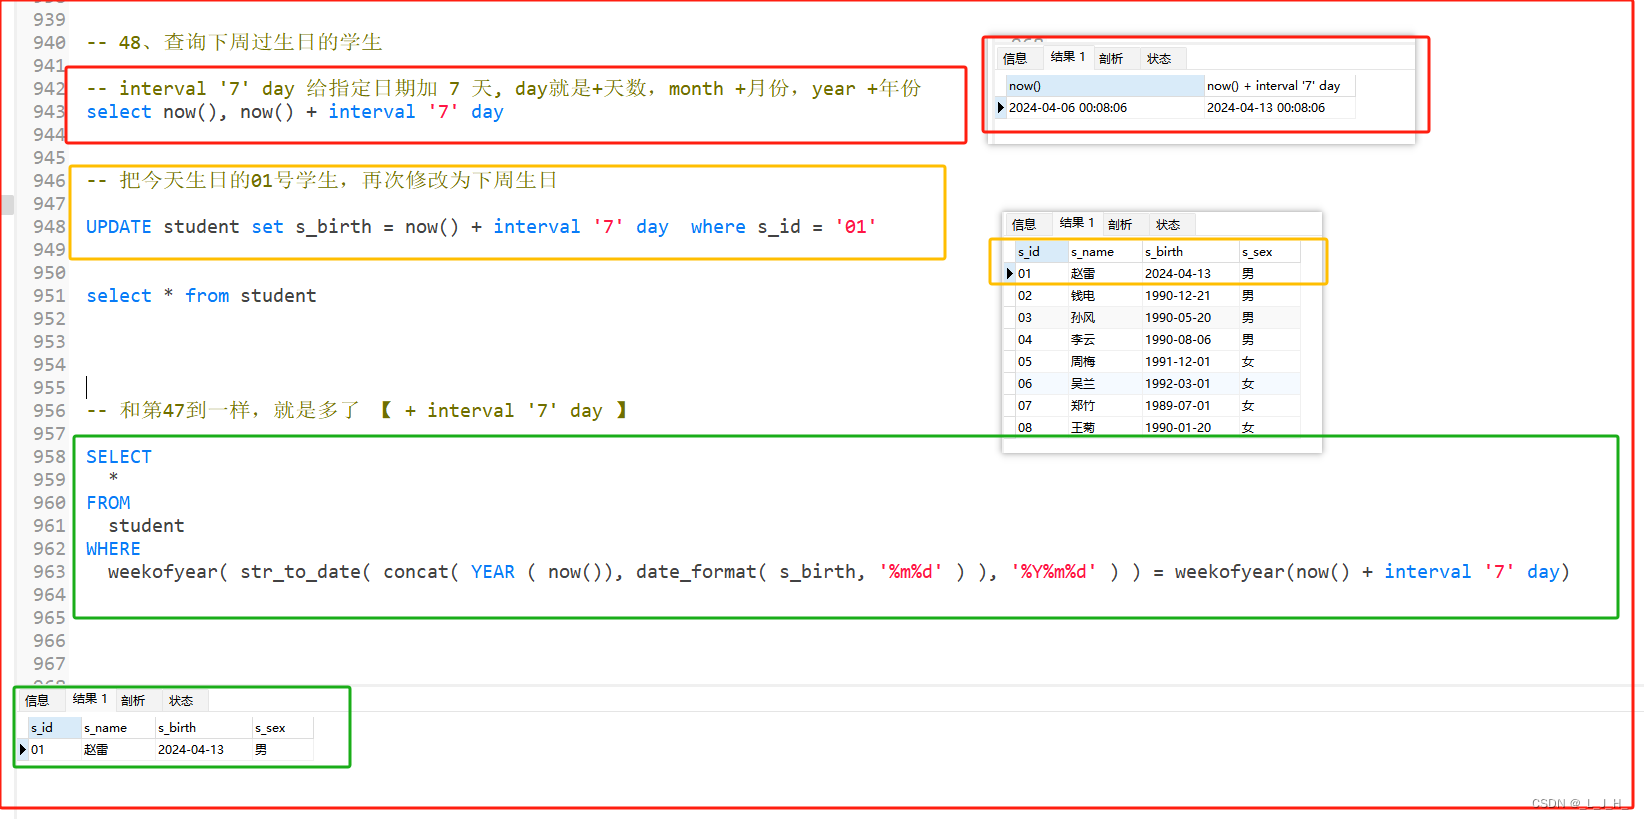Select 结果 1 tab in the bottom result panel

point(90,699)
